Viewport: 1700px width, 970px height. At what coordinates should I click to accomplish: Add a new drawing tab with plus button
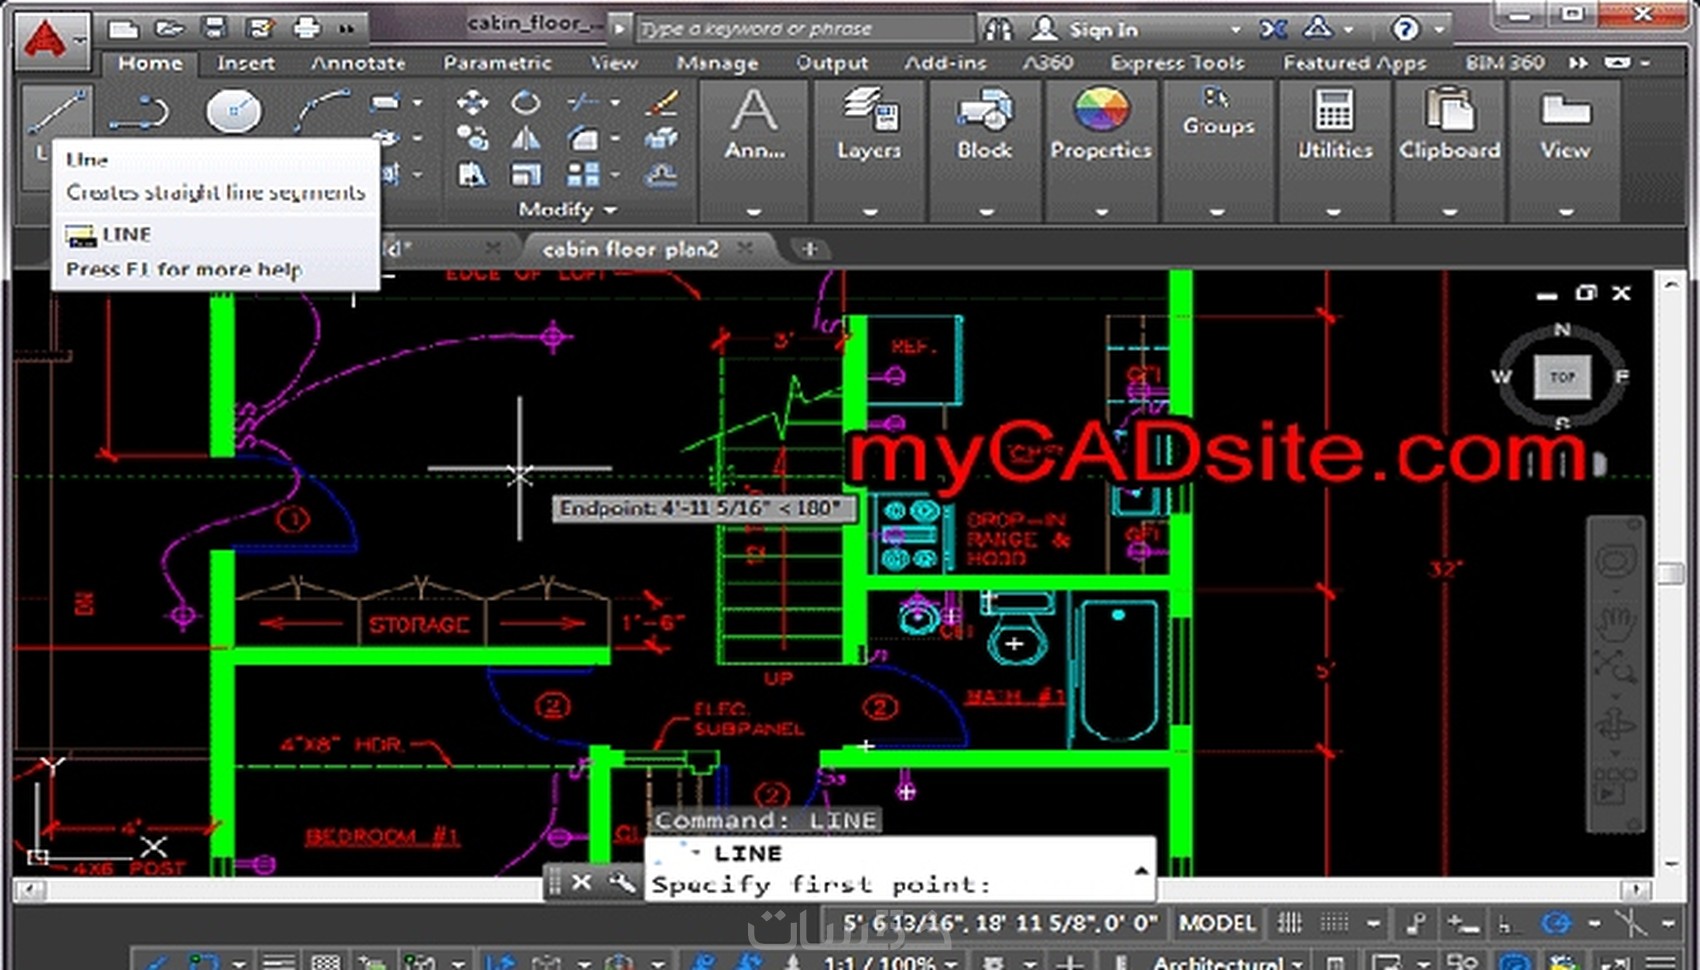(x=810, y=248)
